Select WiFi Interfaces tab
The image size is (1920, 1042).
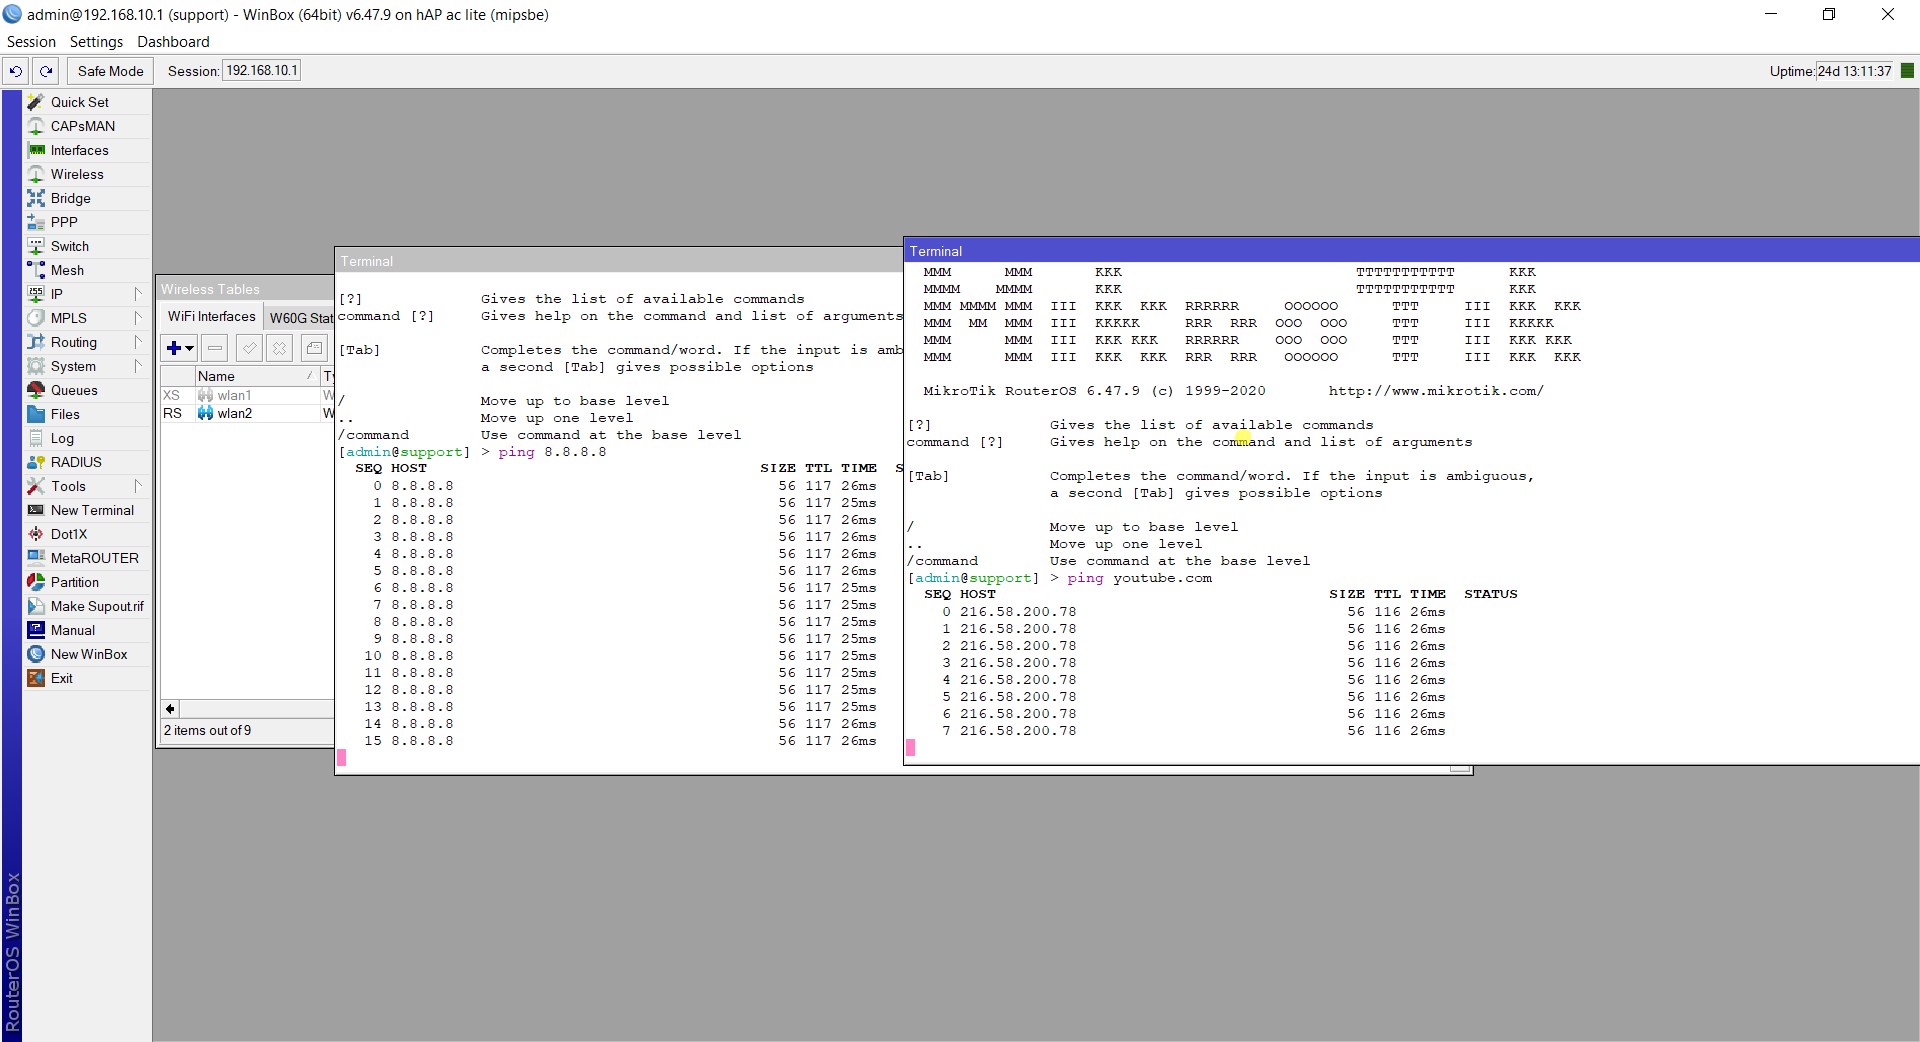(x=211, y=316)
